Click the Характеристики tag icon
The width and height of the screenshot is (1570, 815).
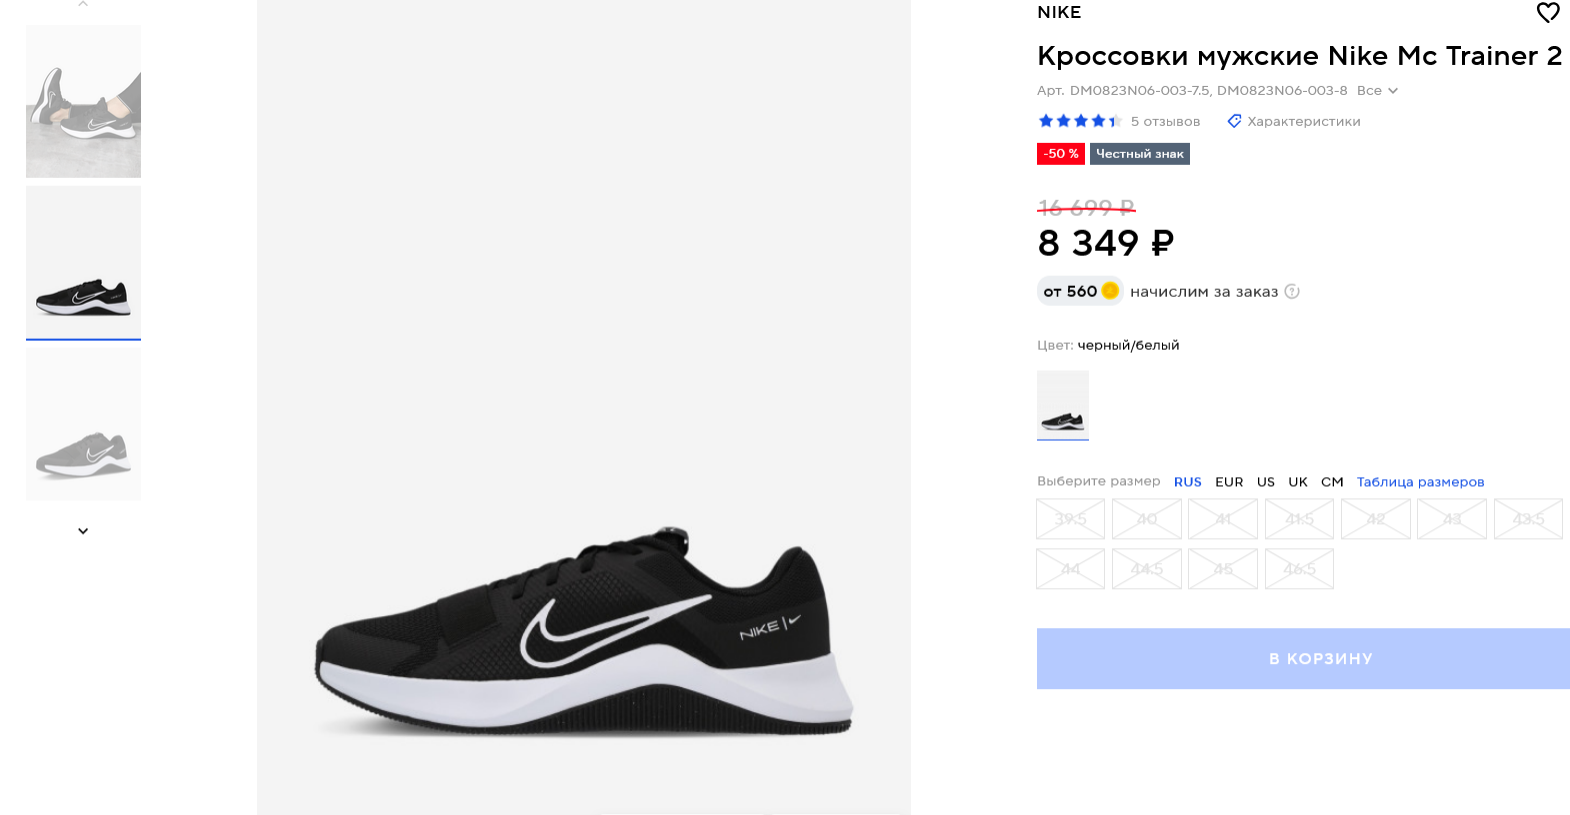click(x=1235, y=121)
